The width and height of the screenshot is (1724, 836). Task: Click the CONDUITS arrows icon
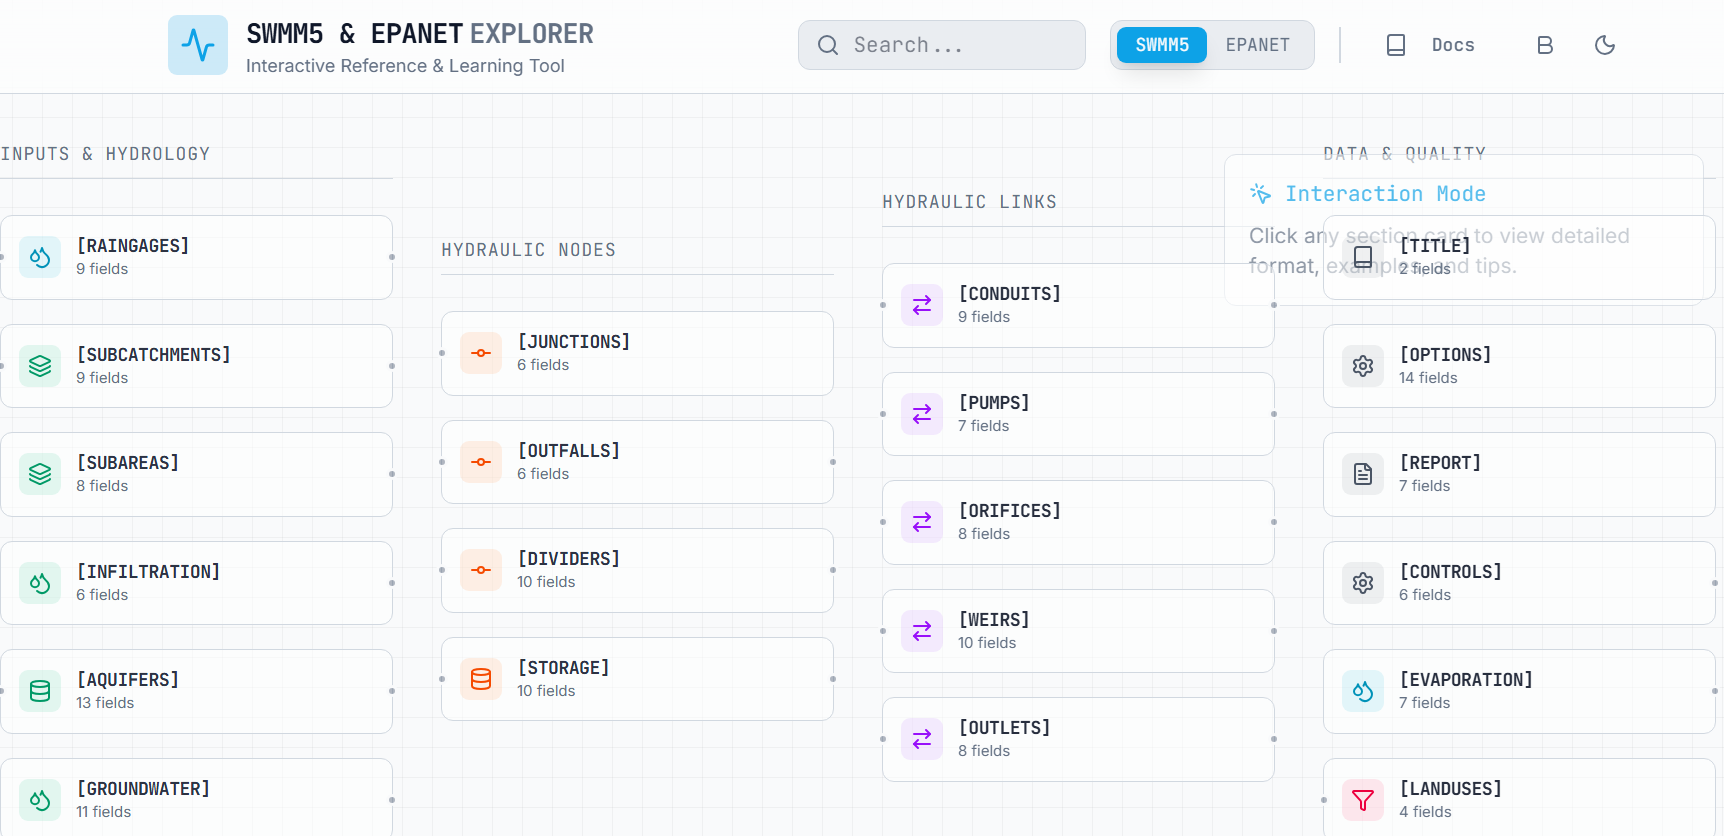922,305
